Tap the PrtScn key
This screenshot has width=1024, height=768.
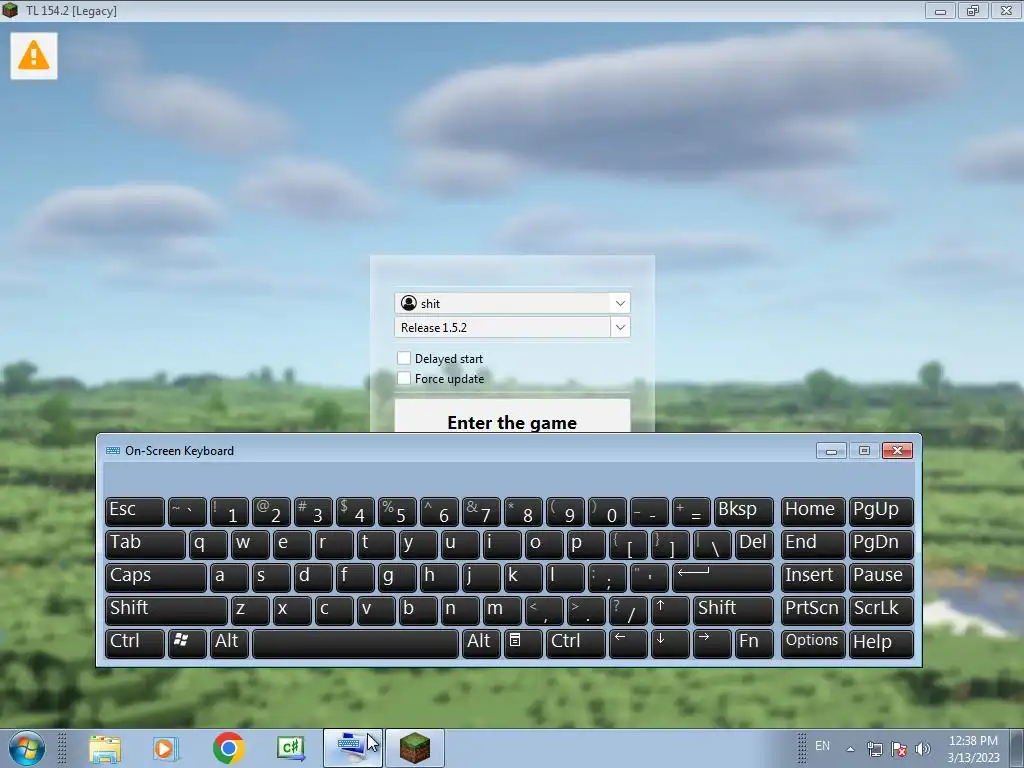[813, 610]
